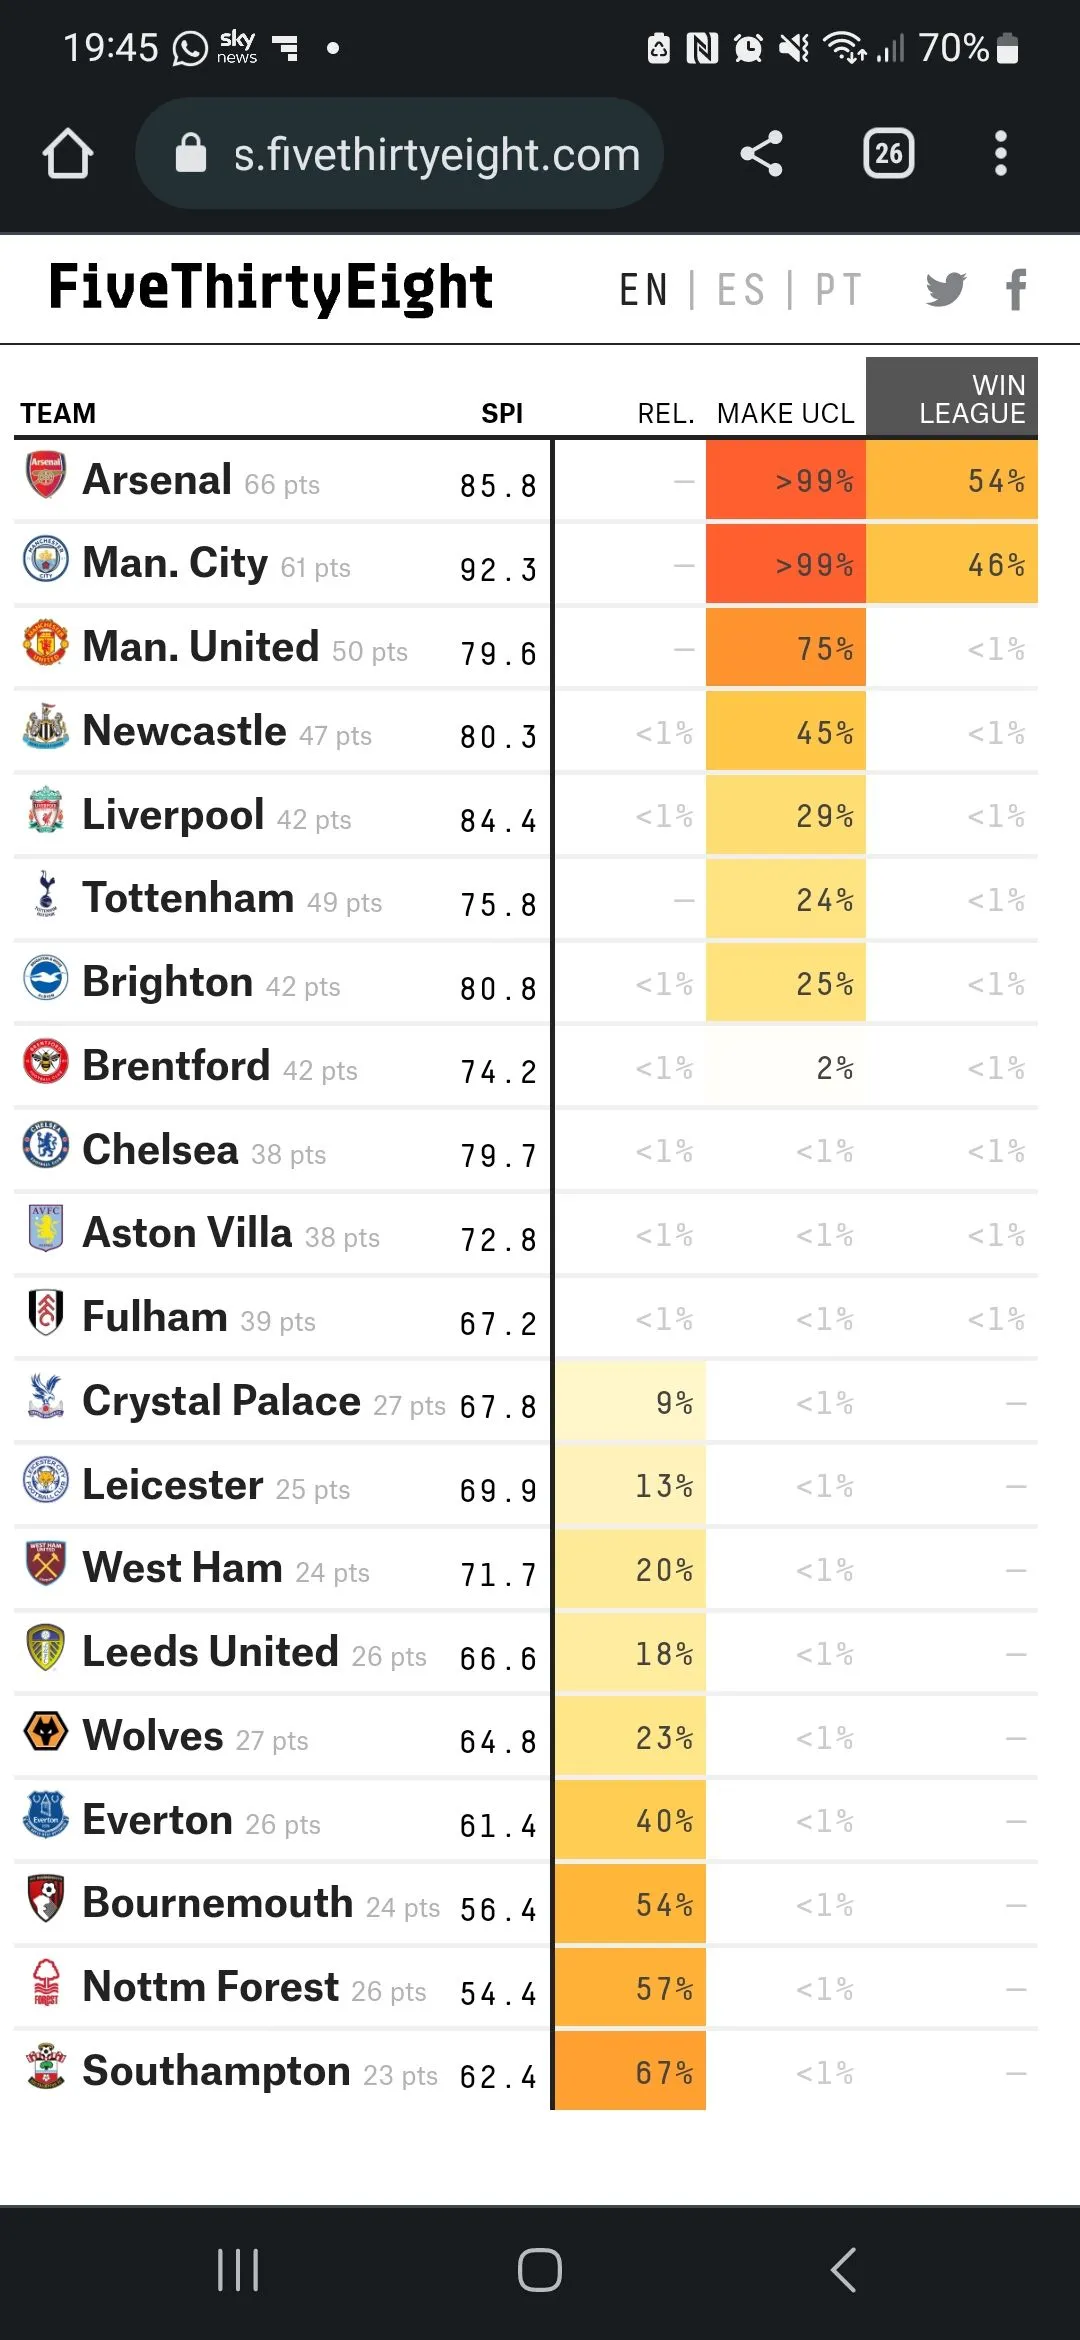Viewport: 1080px width, 2340px height.
Task: Tap the Twitter bird icon
Action: click(x=945, y=290)
